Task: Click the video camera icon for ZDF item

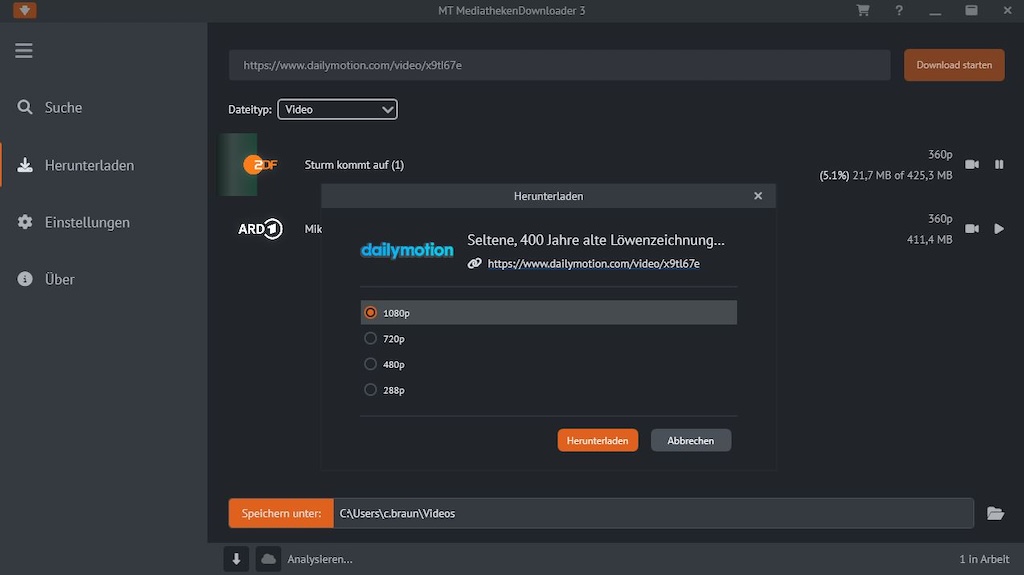Action: 971,165
